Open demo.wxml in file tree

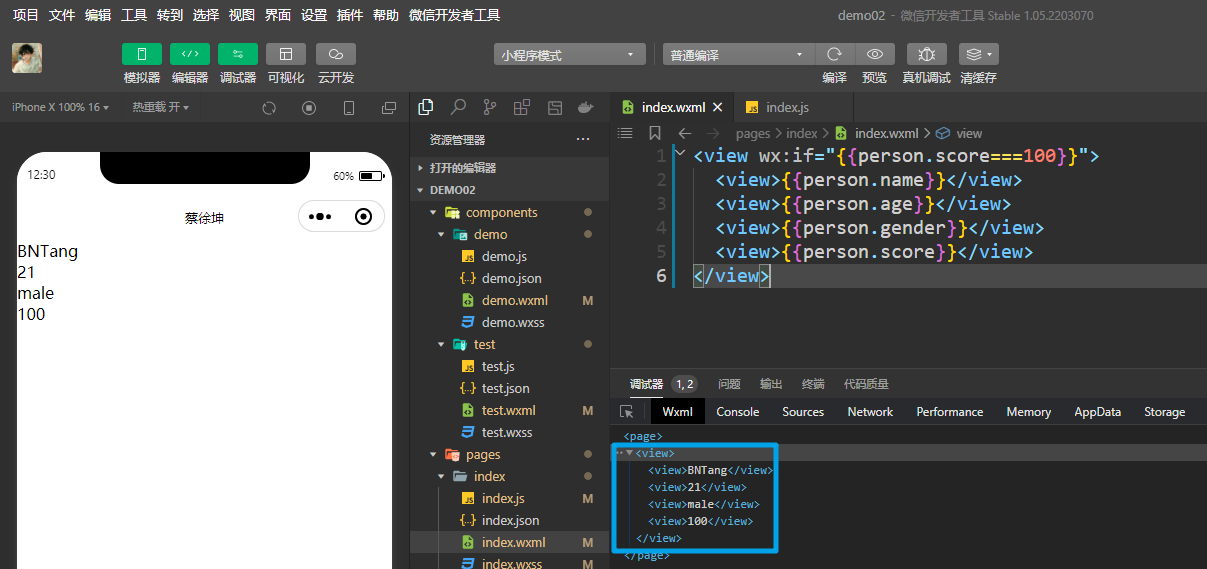514,300
